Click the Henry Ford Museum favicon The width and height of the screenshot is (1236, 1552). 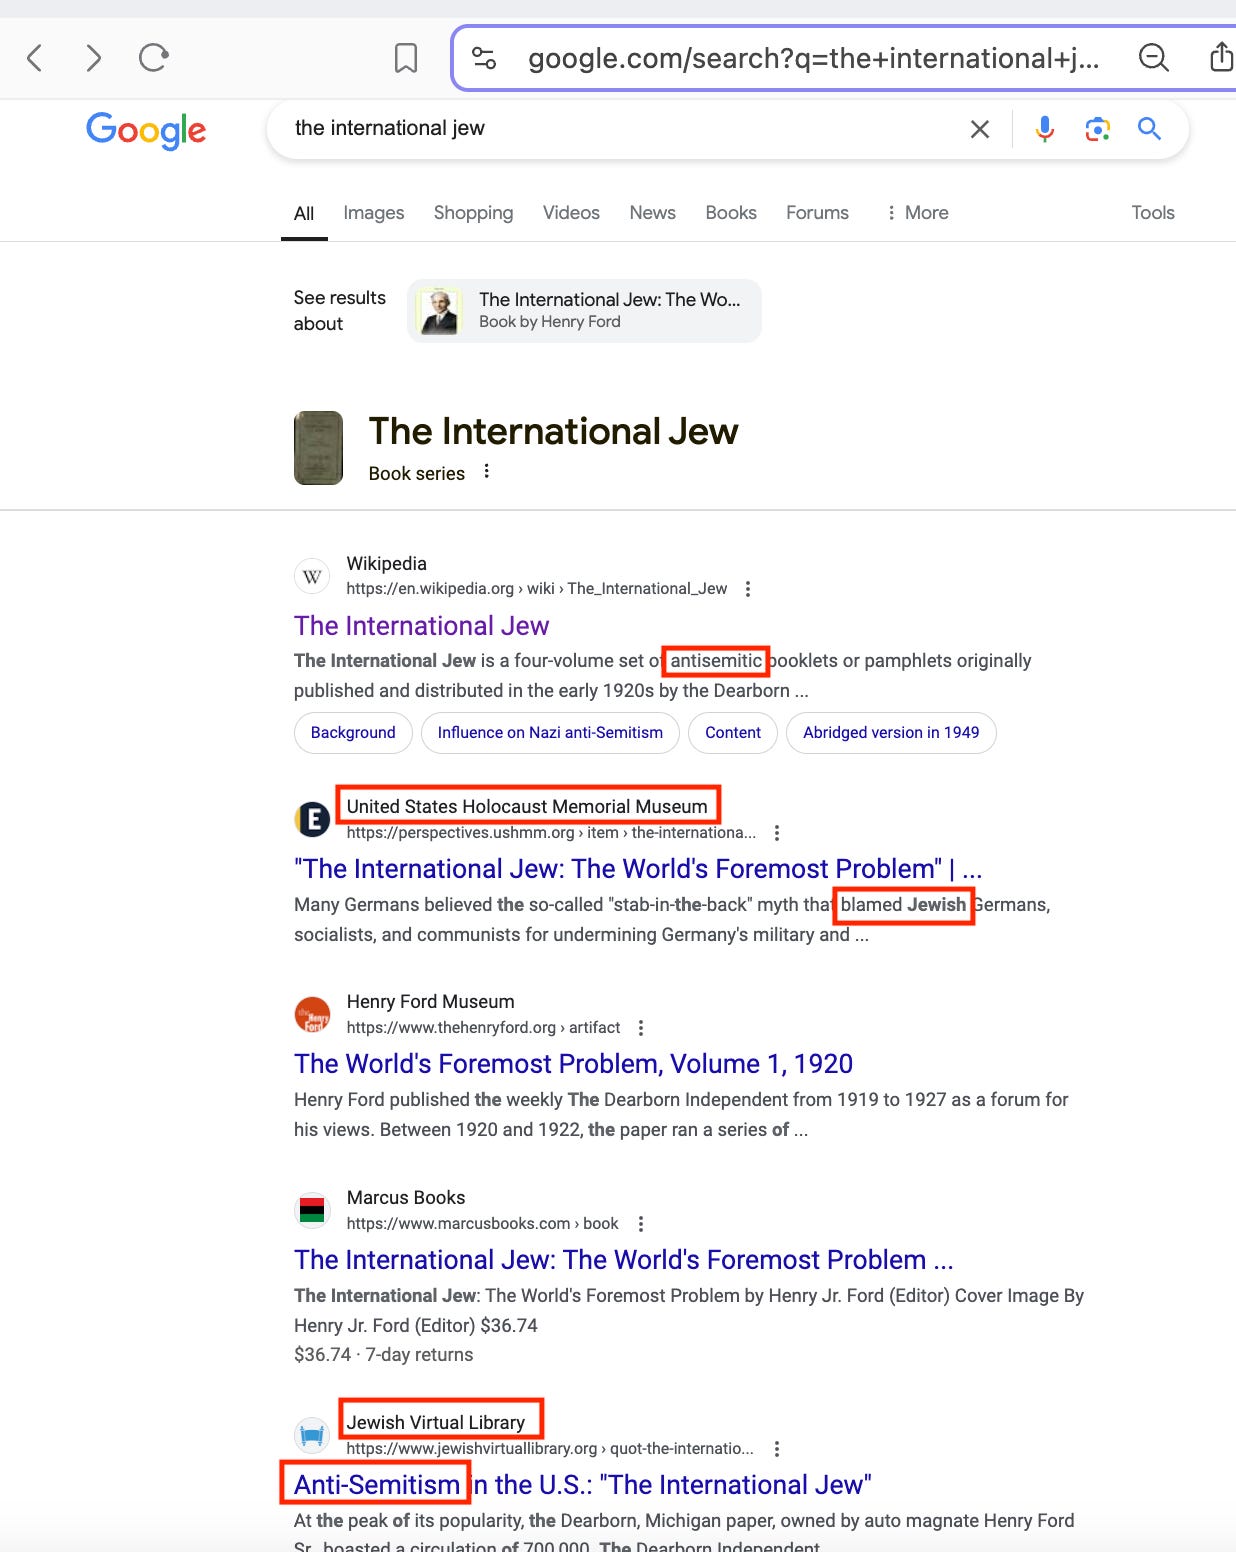[312, 1015]
